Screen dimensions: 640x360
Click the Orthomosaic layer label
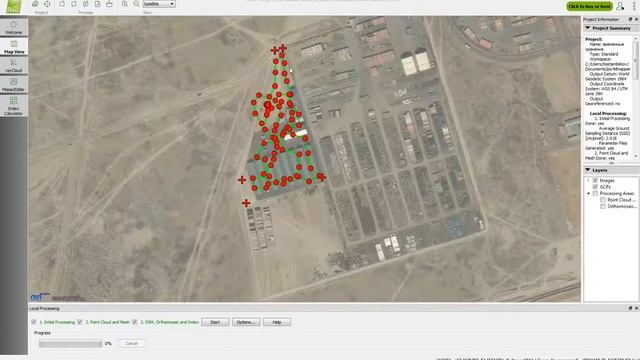622,207
